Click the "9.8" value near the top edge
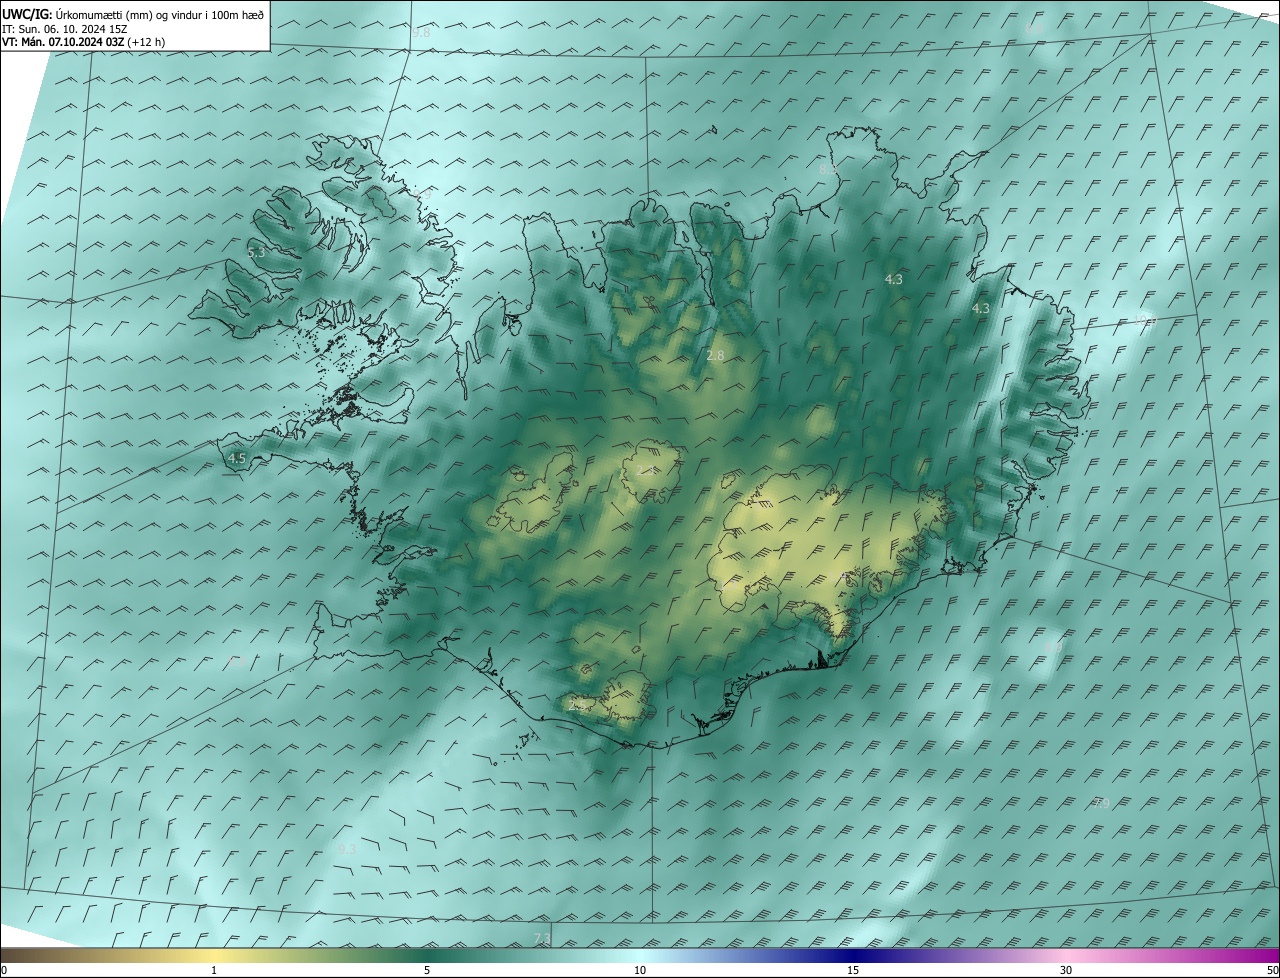The width and height of the screenshot is (1280, 978). [422, 32]
